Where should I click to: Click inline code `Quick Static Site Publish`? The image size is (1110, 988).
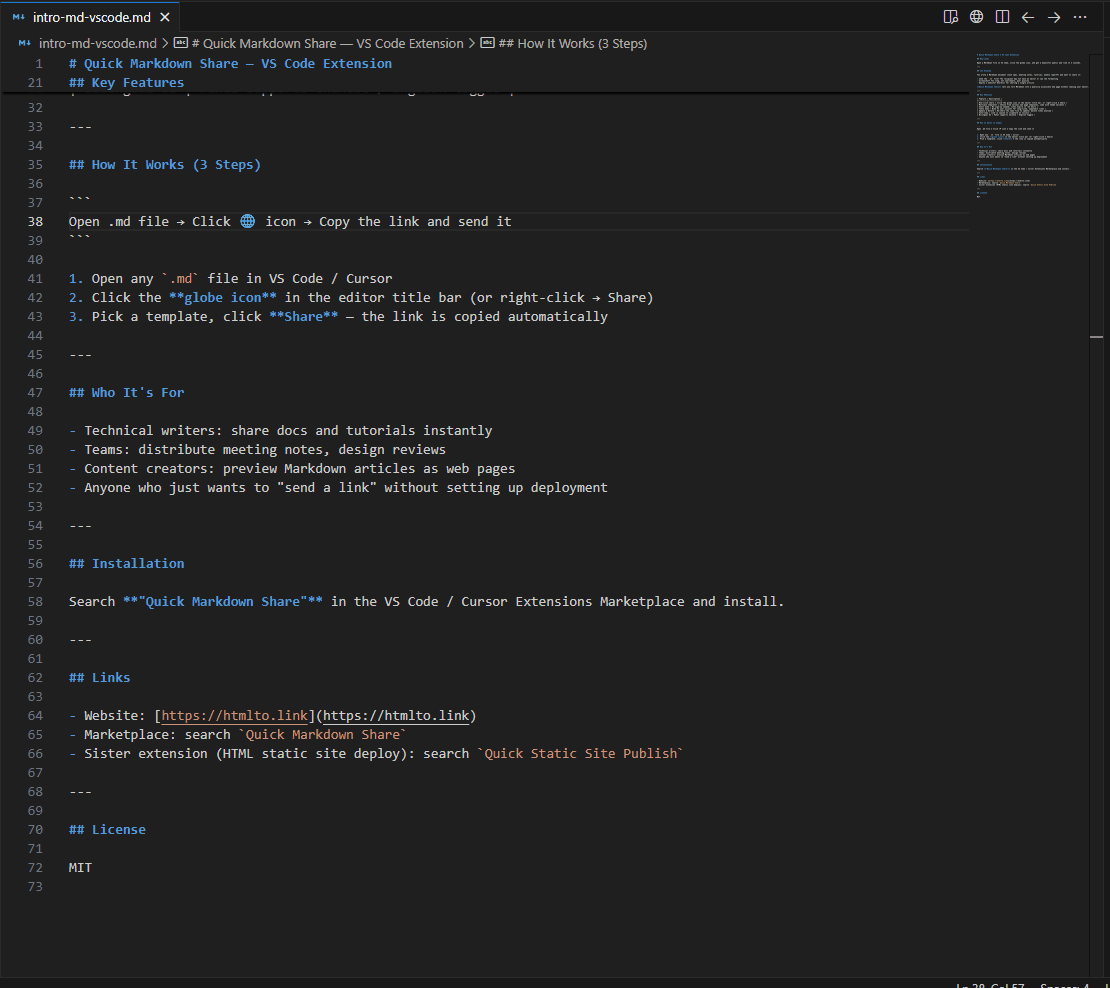(x=580, y=754)
